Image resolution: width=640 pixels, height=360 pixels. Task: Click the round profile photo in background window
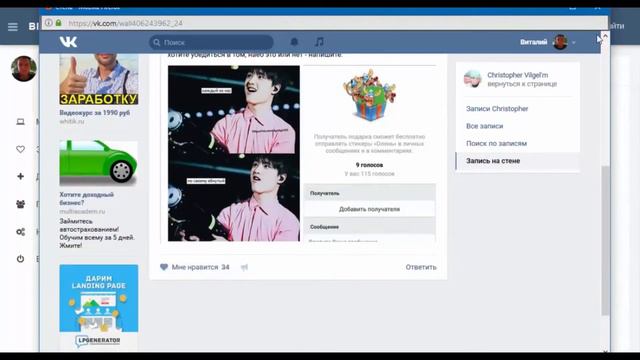(x=24, y=69)
